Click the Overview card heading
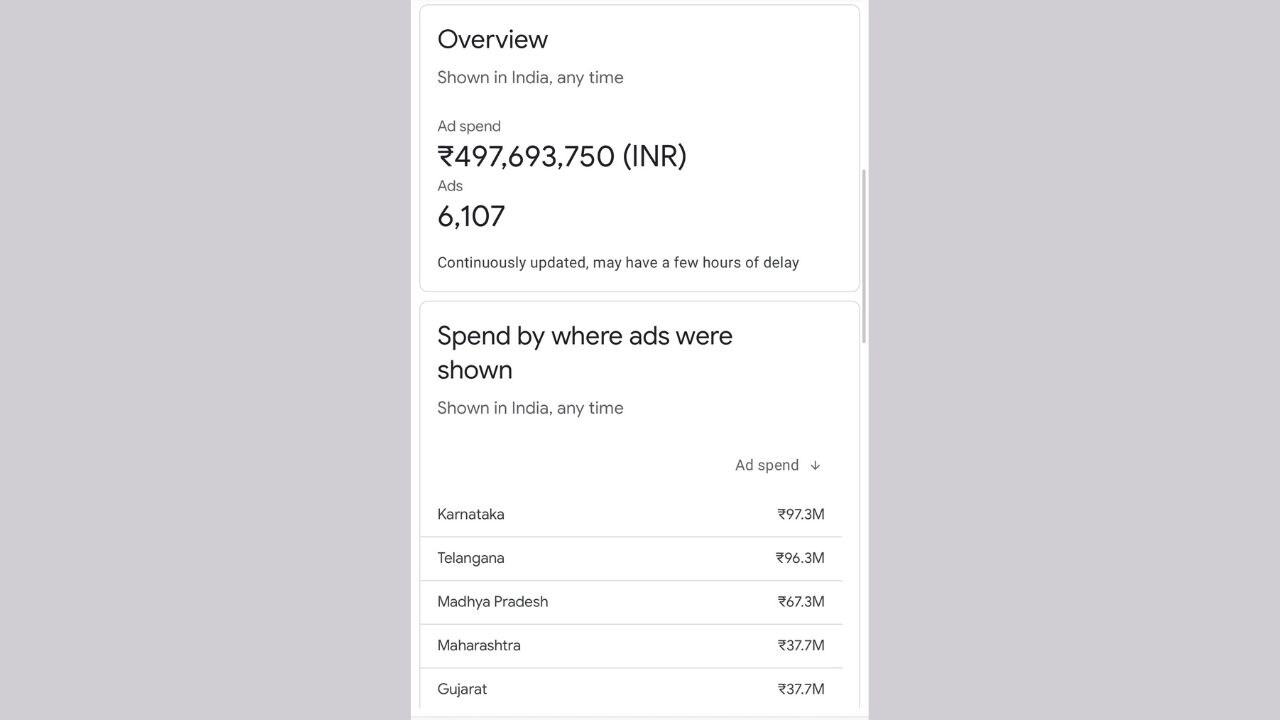This screenshot has height=720, width=1280. (x=493, y=39)
